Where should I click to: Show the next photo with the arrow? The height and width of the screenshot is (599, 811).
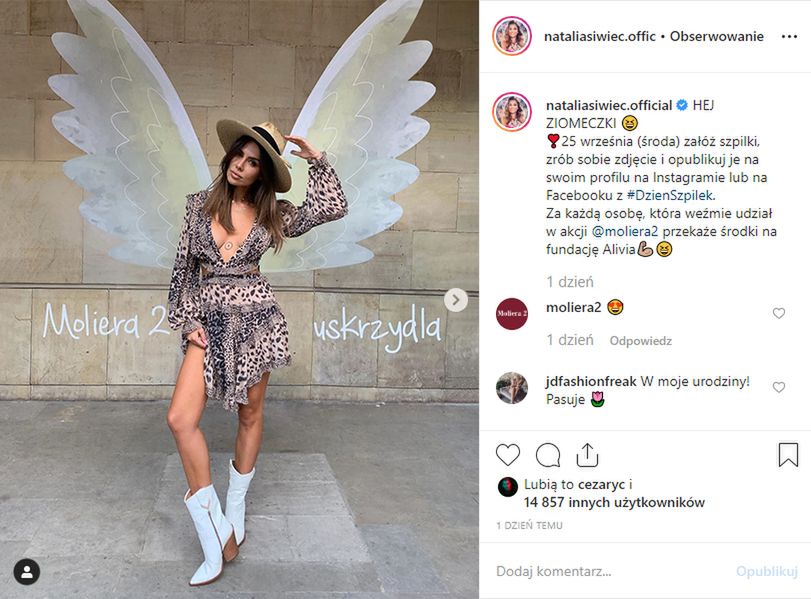[456, 300]
